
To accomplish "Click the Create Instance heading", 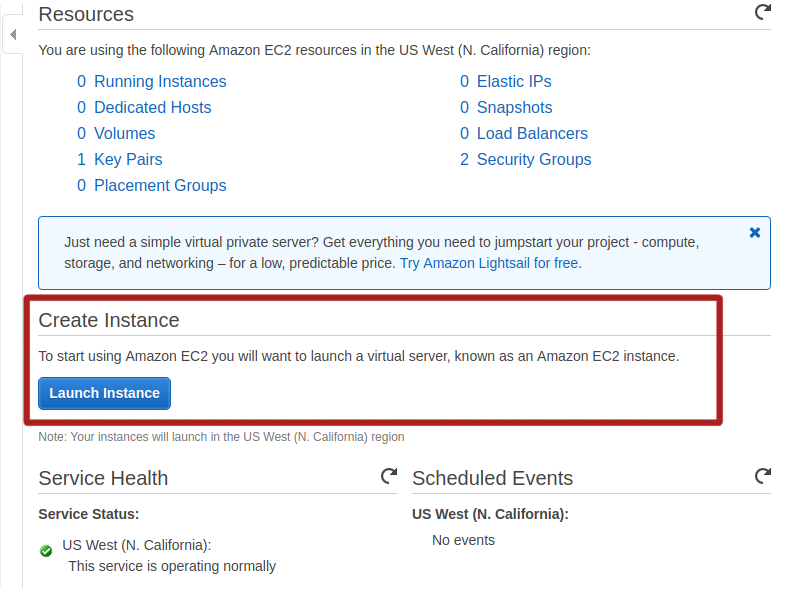I will [x=109, y=320].
